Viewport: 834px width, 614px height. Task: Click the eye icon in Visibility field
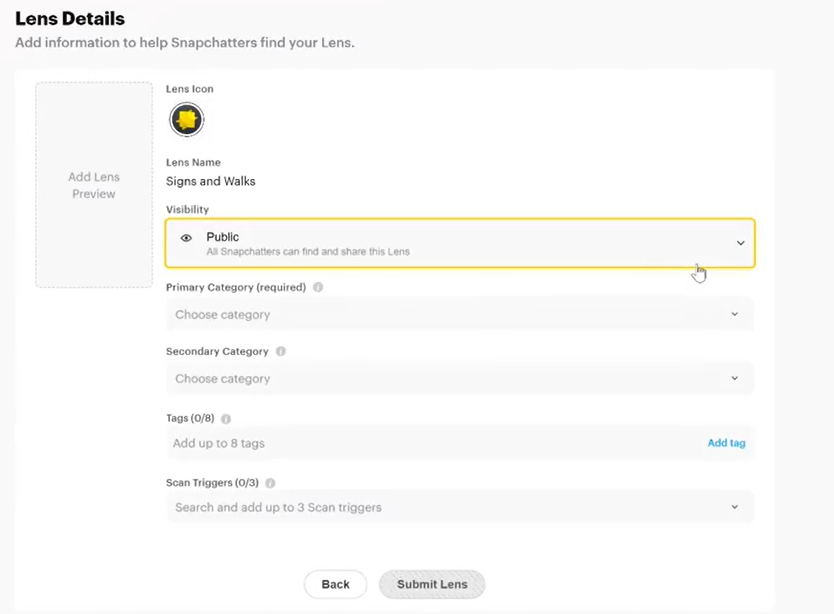tap(186, 238)
